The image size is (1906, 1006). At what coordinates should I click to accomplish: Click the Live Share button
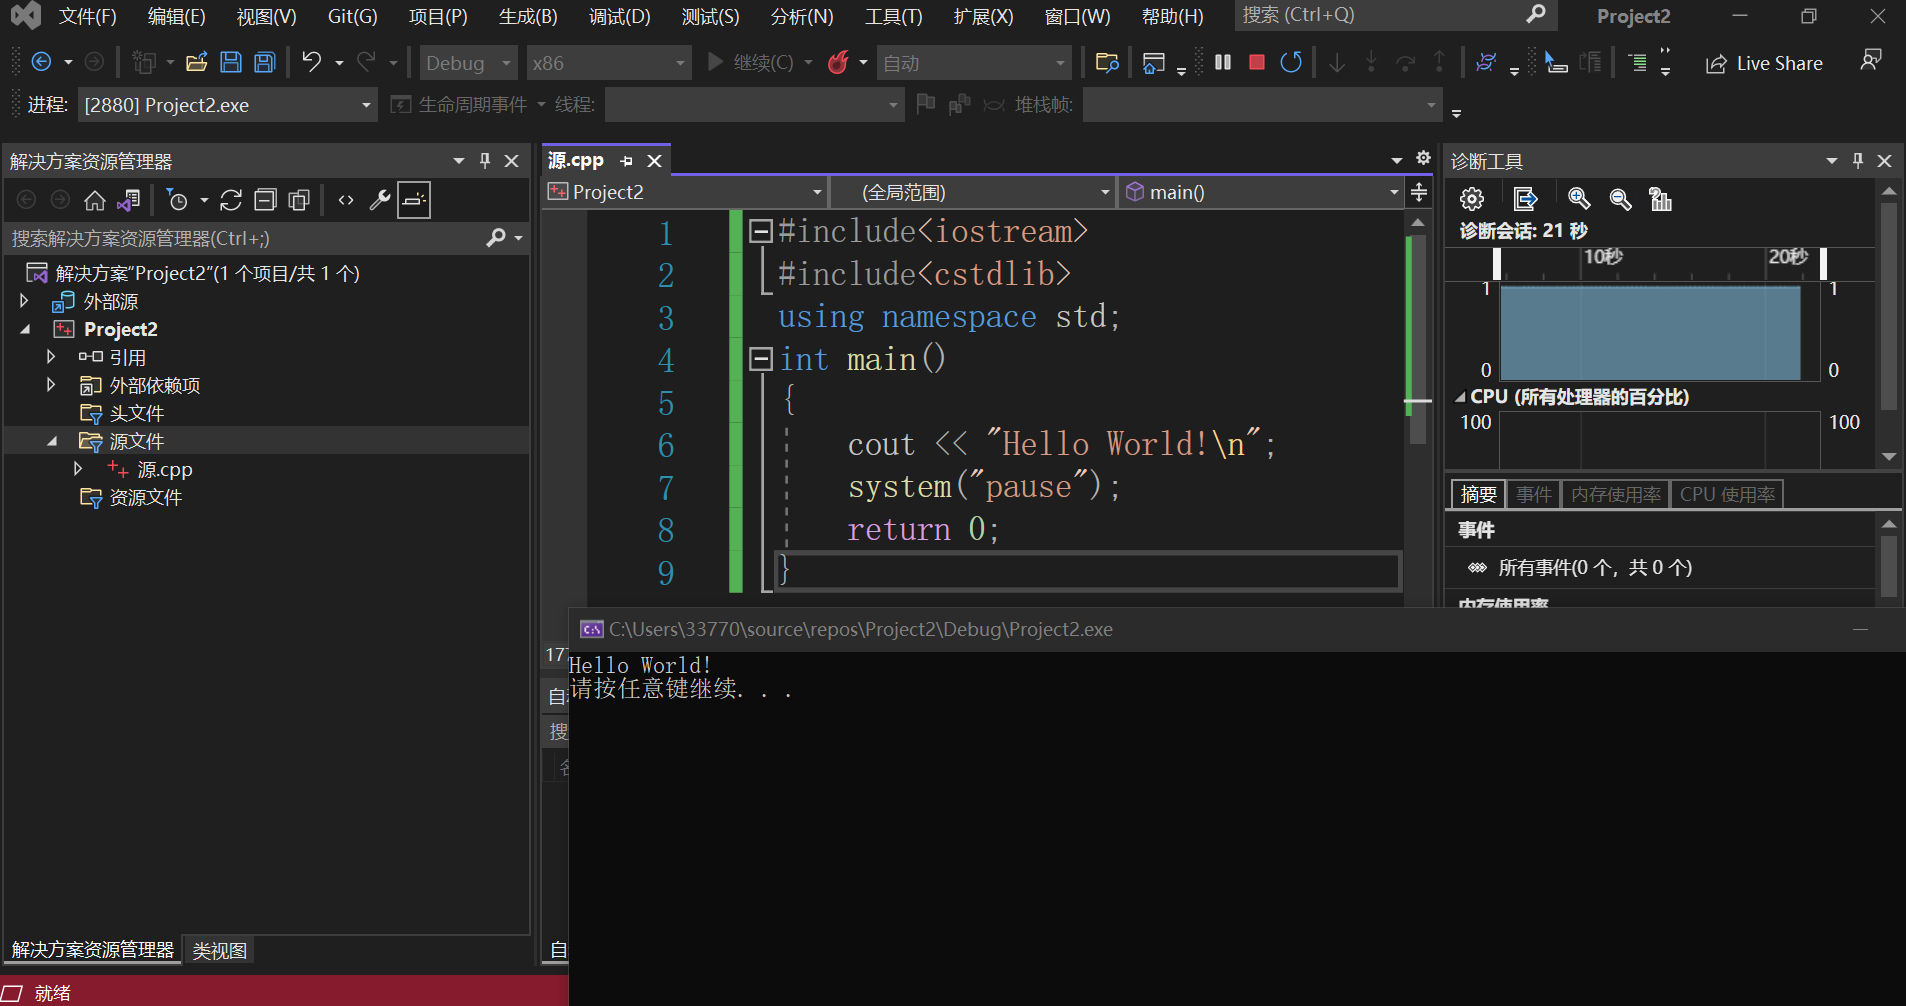coord(1764,63)
